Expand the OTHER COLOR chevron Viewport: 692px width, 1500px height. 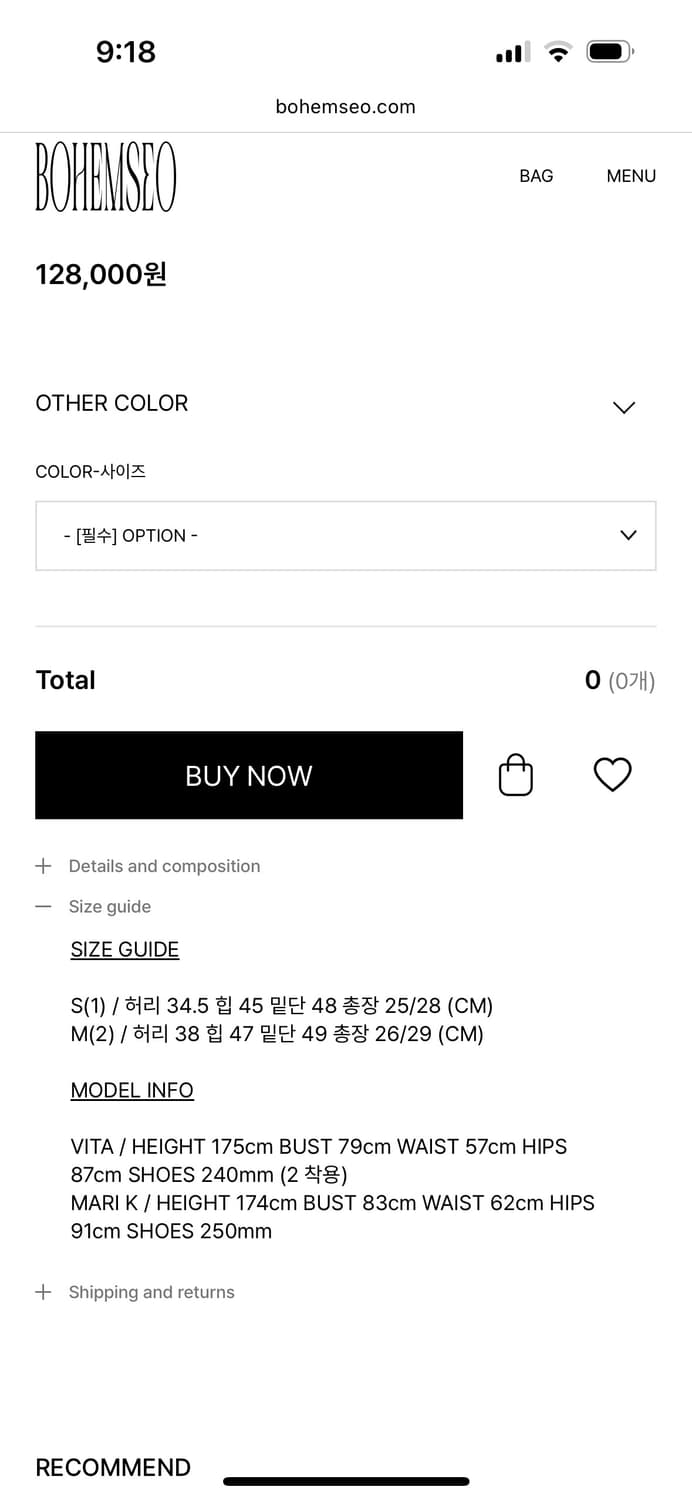(x=624, y=407)
